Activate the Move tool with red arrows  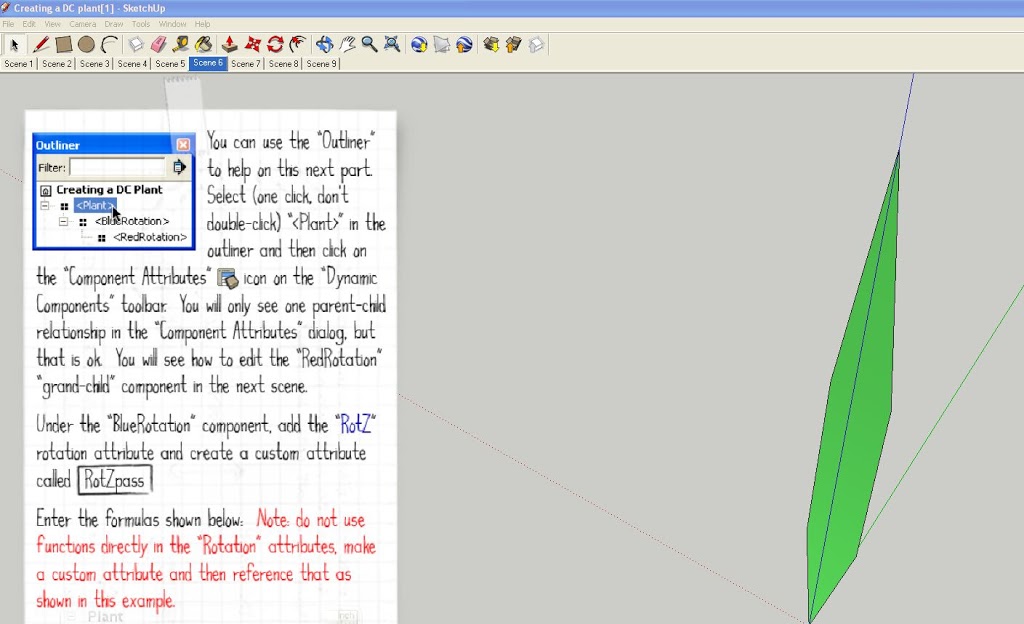[253, 44]
